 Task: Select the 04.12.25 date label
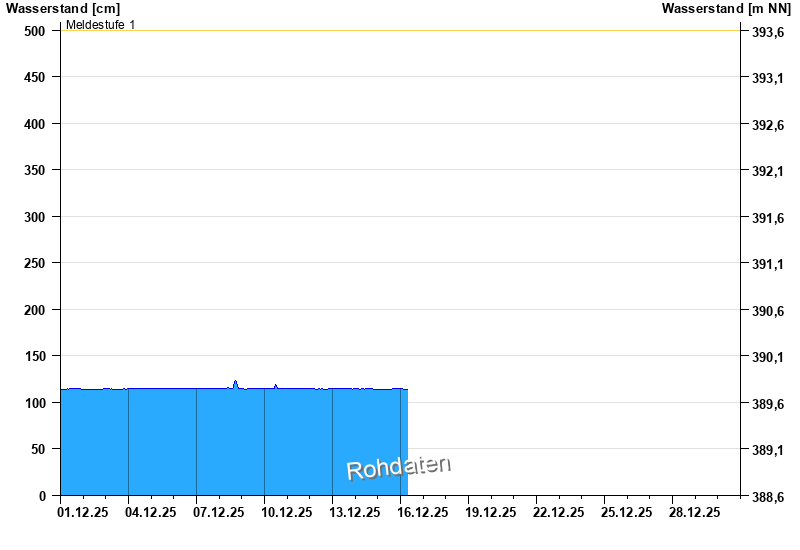pyautogui.click(x=151, y=512)
